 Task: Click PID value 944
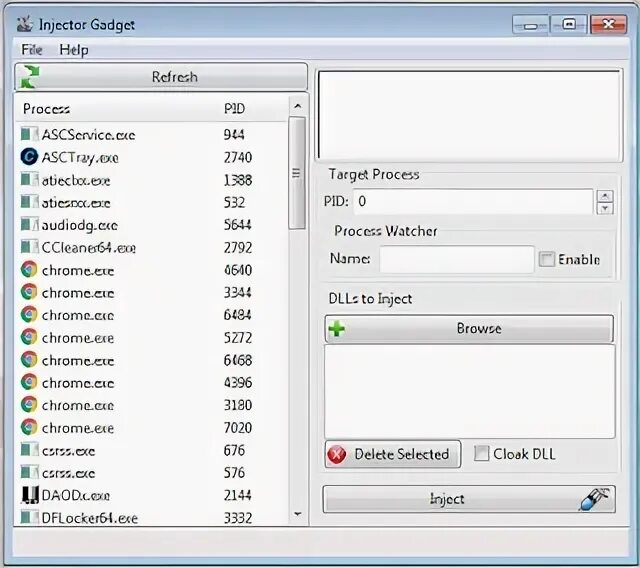coord(234,134)
